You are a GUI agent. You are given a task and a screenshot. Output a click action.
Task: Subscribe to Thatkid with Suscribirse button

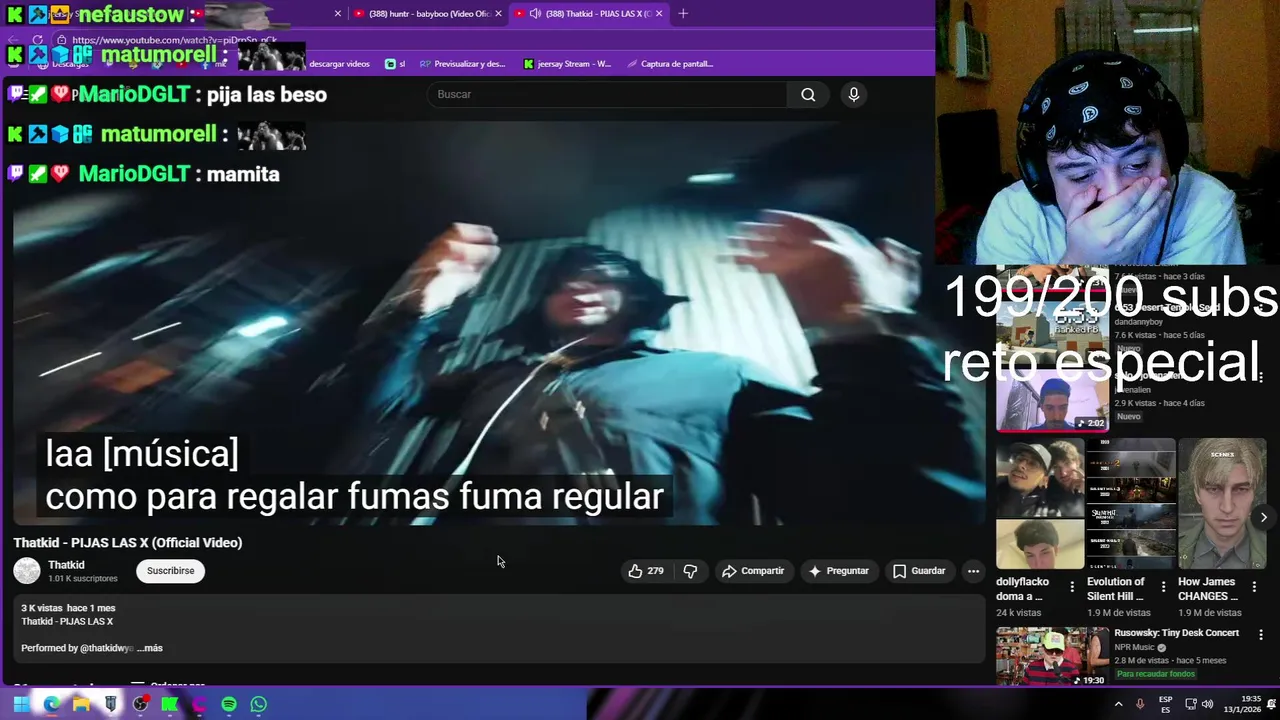[x=171, y=571]
